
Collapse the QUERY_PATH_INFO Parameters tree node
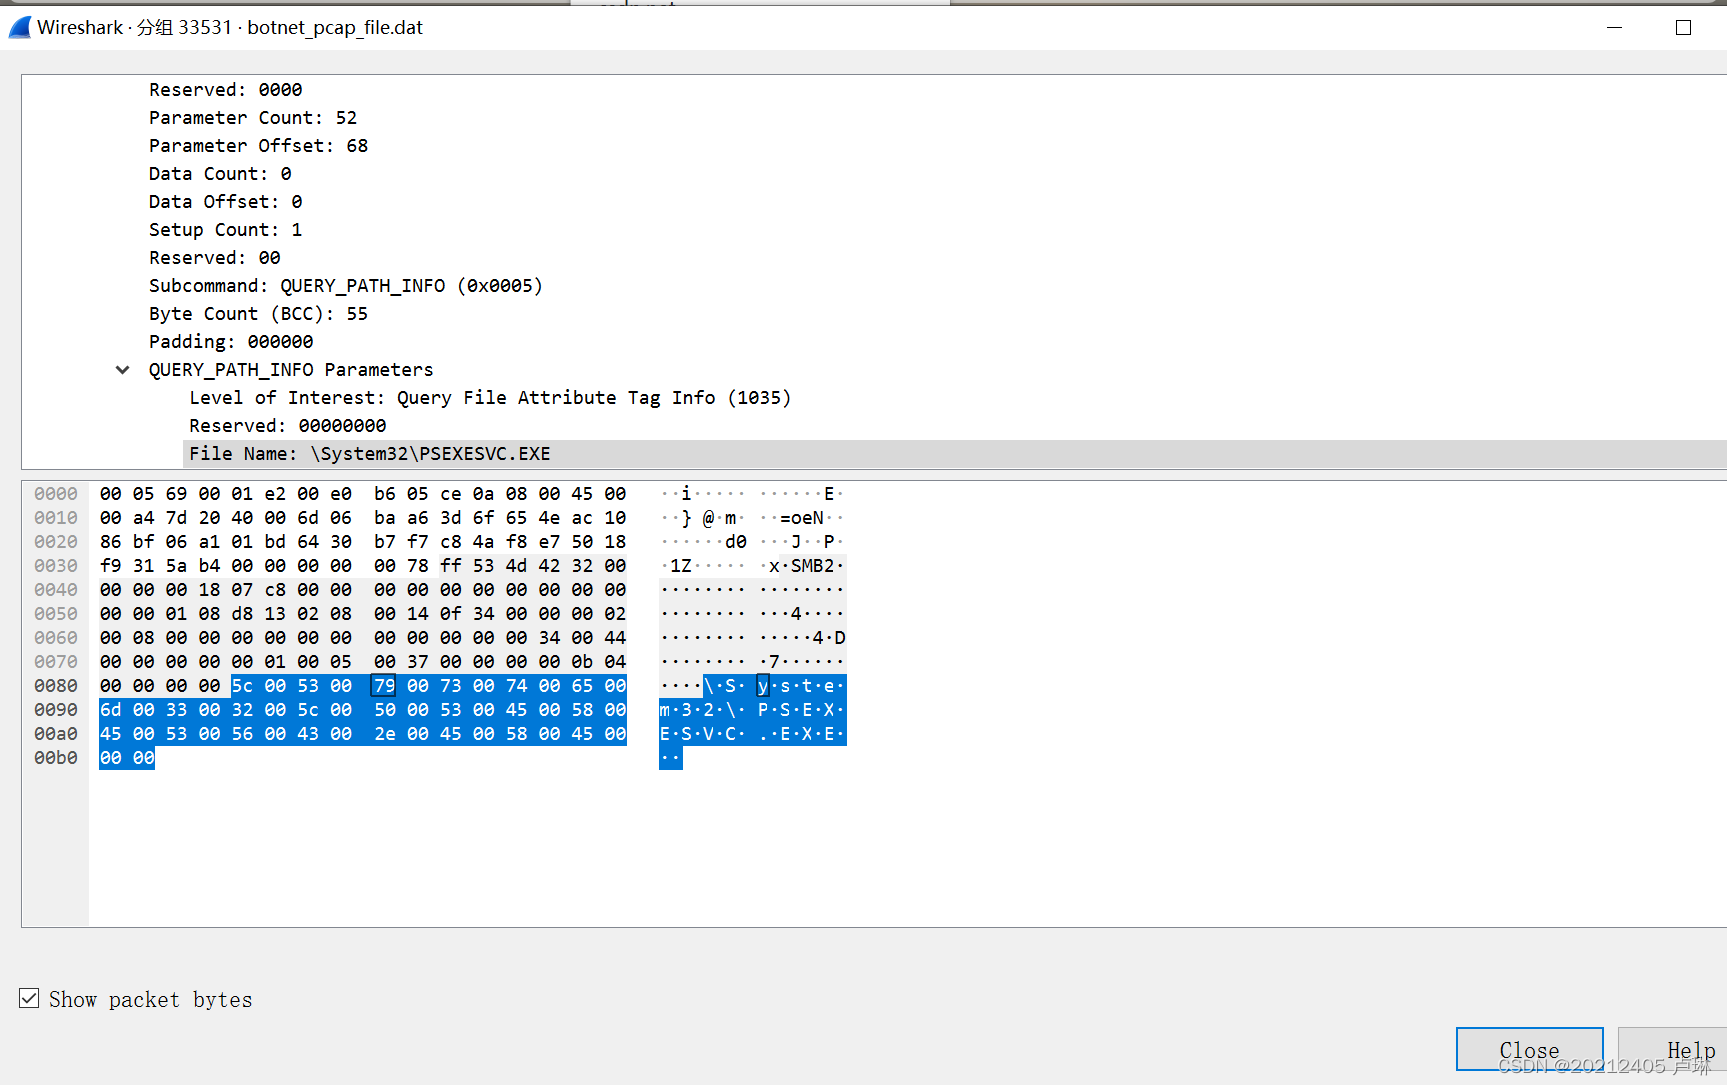(x=122, y=370)
